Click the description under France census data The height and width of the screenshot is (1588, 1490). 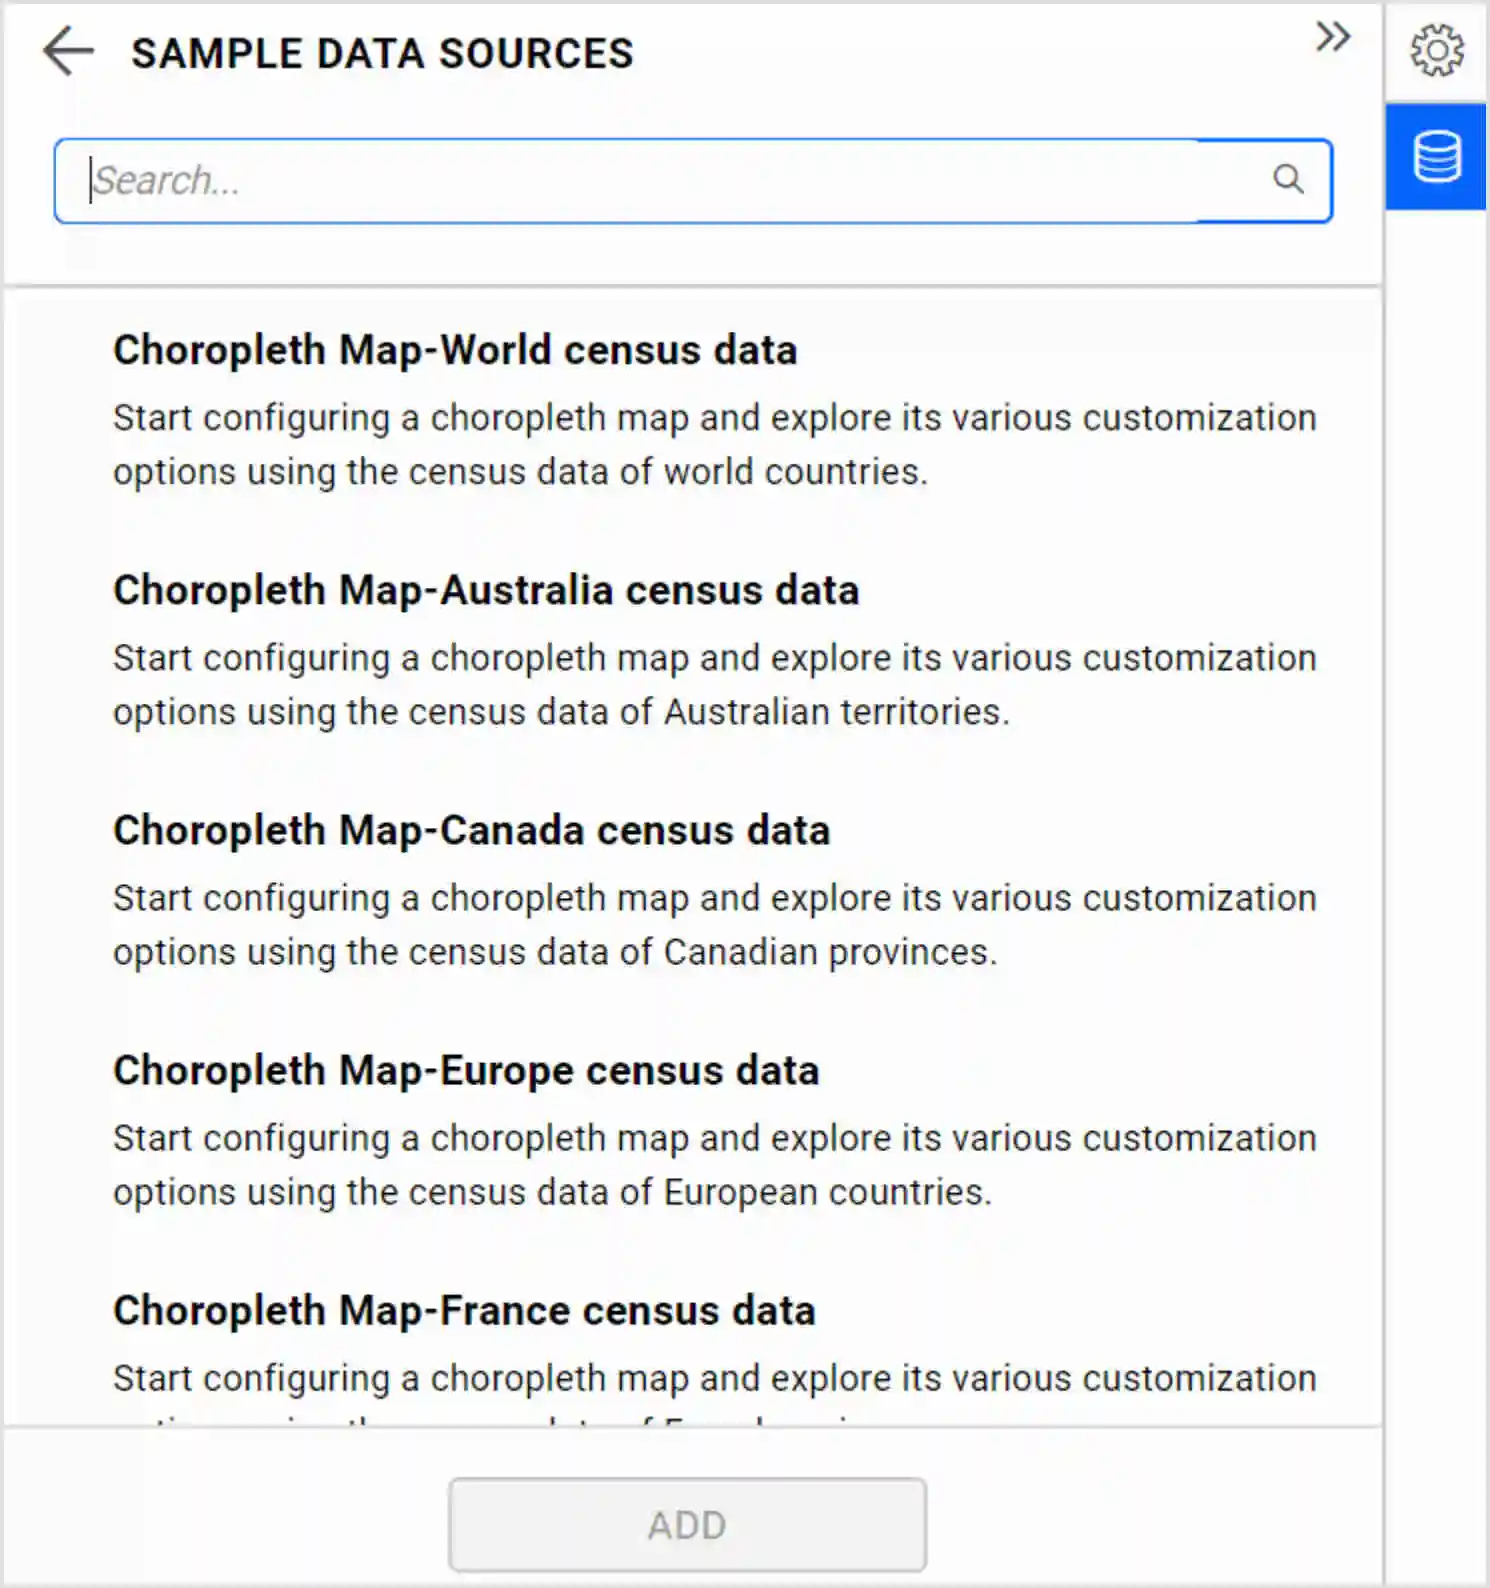(x=714, y=1379)
